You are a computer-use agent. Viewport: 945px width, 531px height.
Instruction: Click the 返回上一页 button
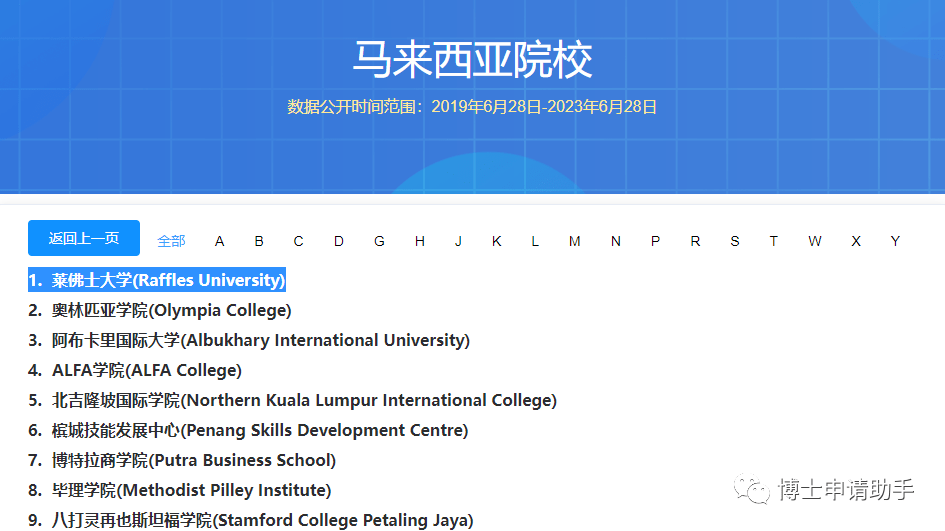pyautogui.click(x=84, y=238)
